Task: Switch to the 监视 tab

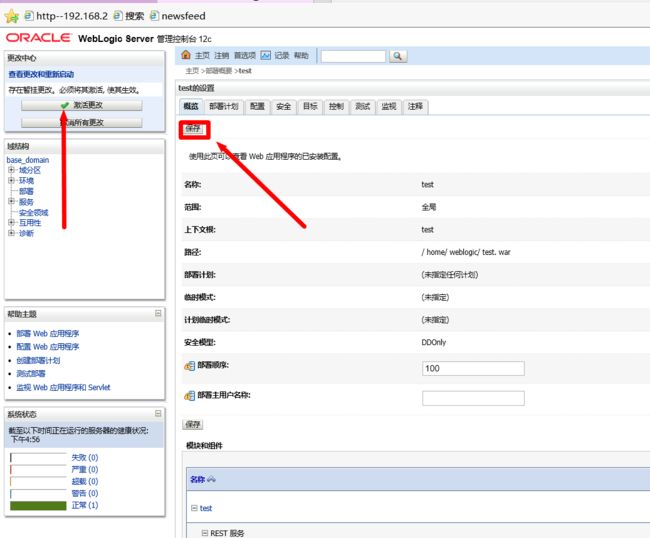Action: tap(389, 107)
